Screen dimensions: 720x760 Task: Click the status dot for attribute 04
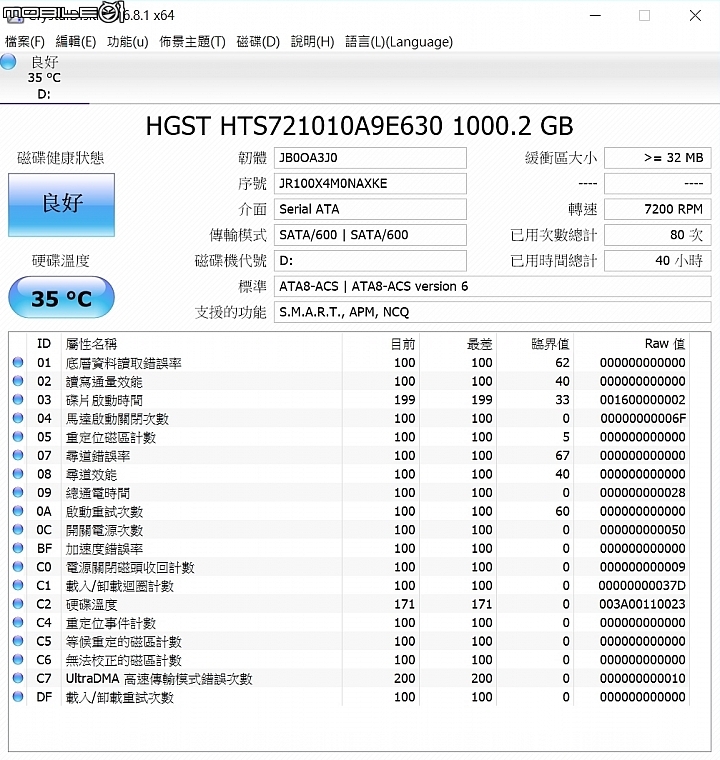click(x=18, y=418)
